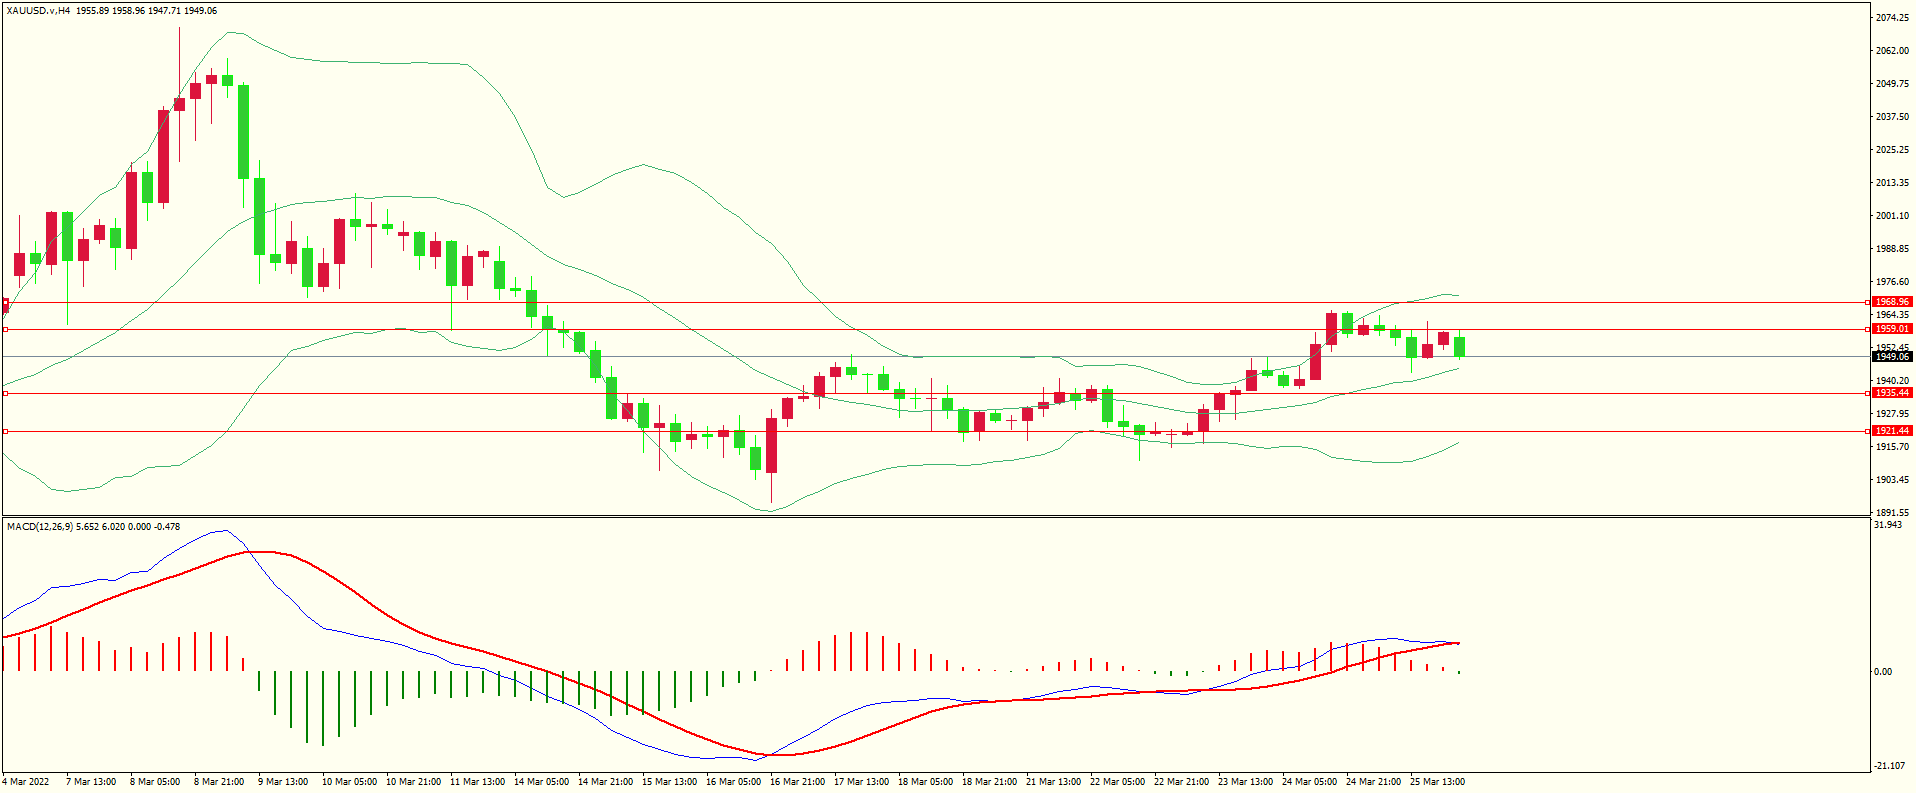1916x793 pixels.
Task: Click the 18 Mar 21:00 time label
Action: (989, 782)
